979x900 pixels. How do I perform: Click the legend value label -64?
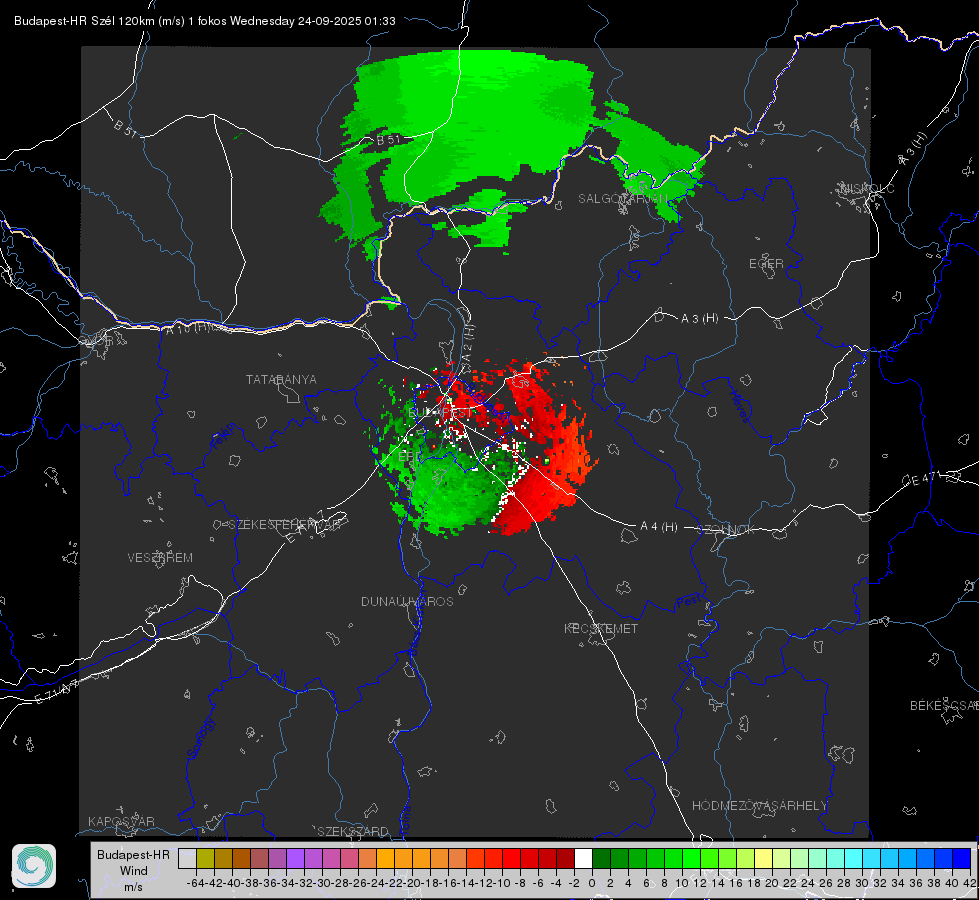click(x=196, y=883)
